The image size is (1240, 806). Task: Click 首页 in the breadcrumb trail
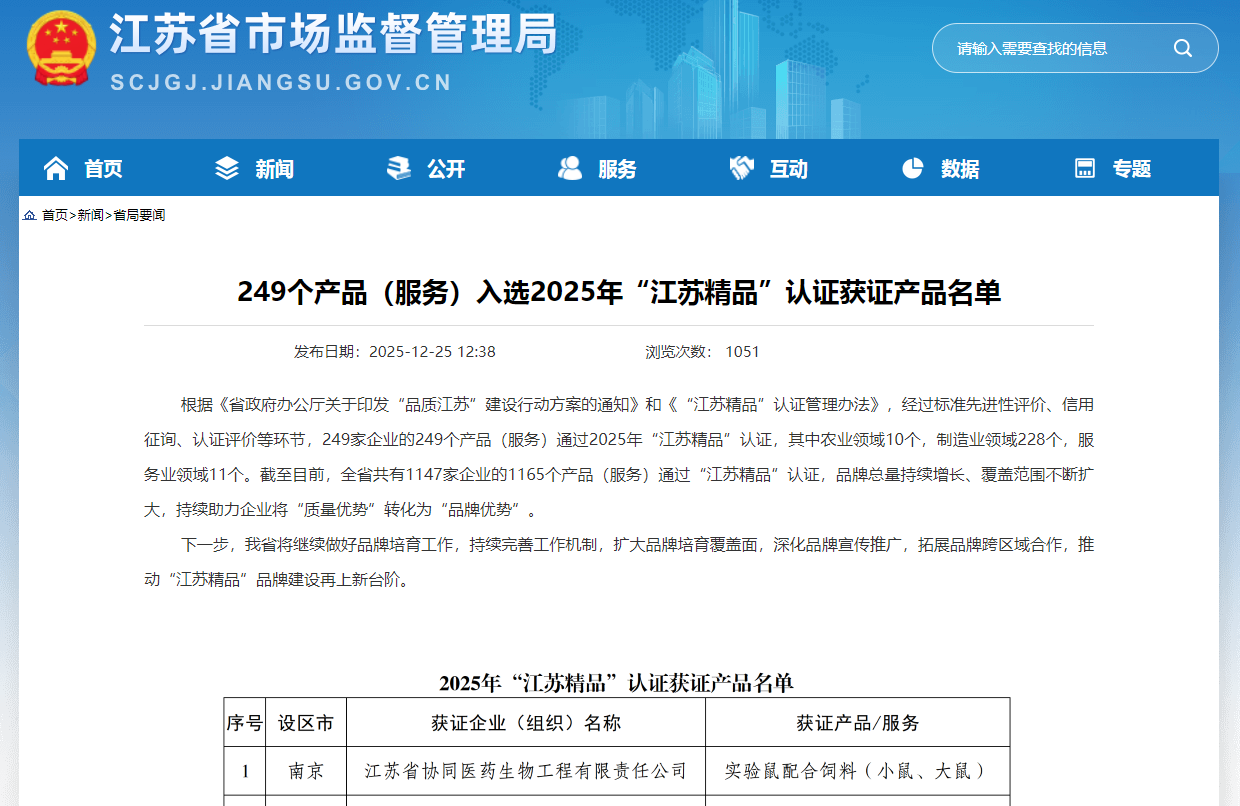pyautogui.click(x=55, y=215)
